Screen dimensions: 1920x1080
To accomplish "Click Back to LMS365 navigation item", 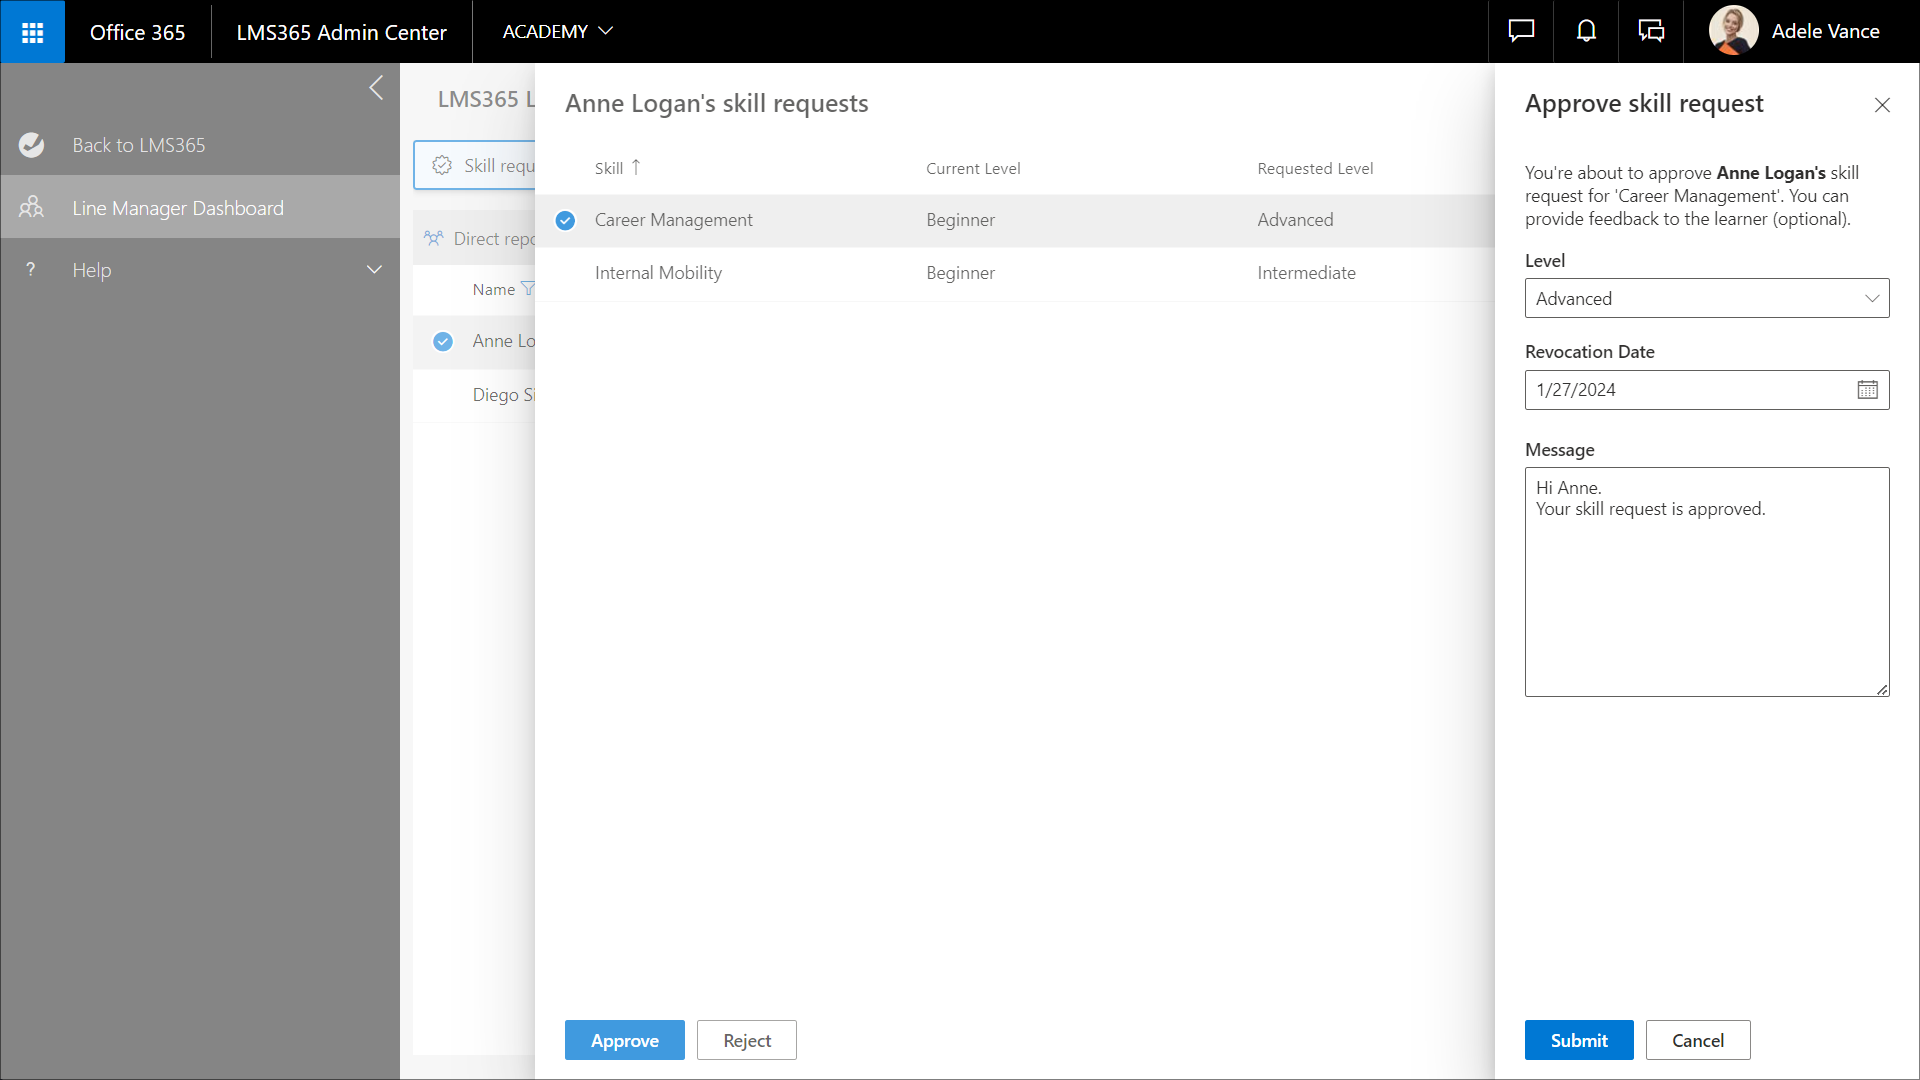I will (x=138, y=145).
